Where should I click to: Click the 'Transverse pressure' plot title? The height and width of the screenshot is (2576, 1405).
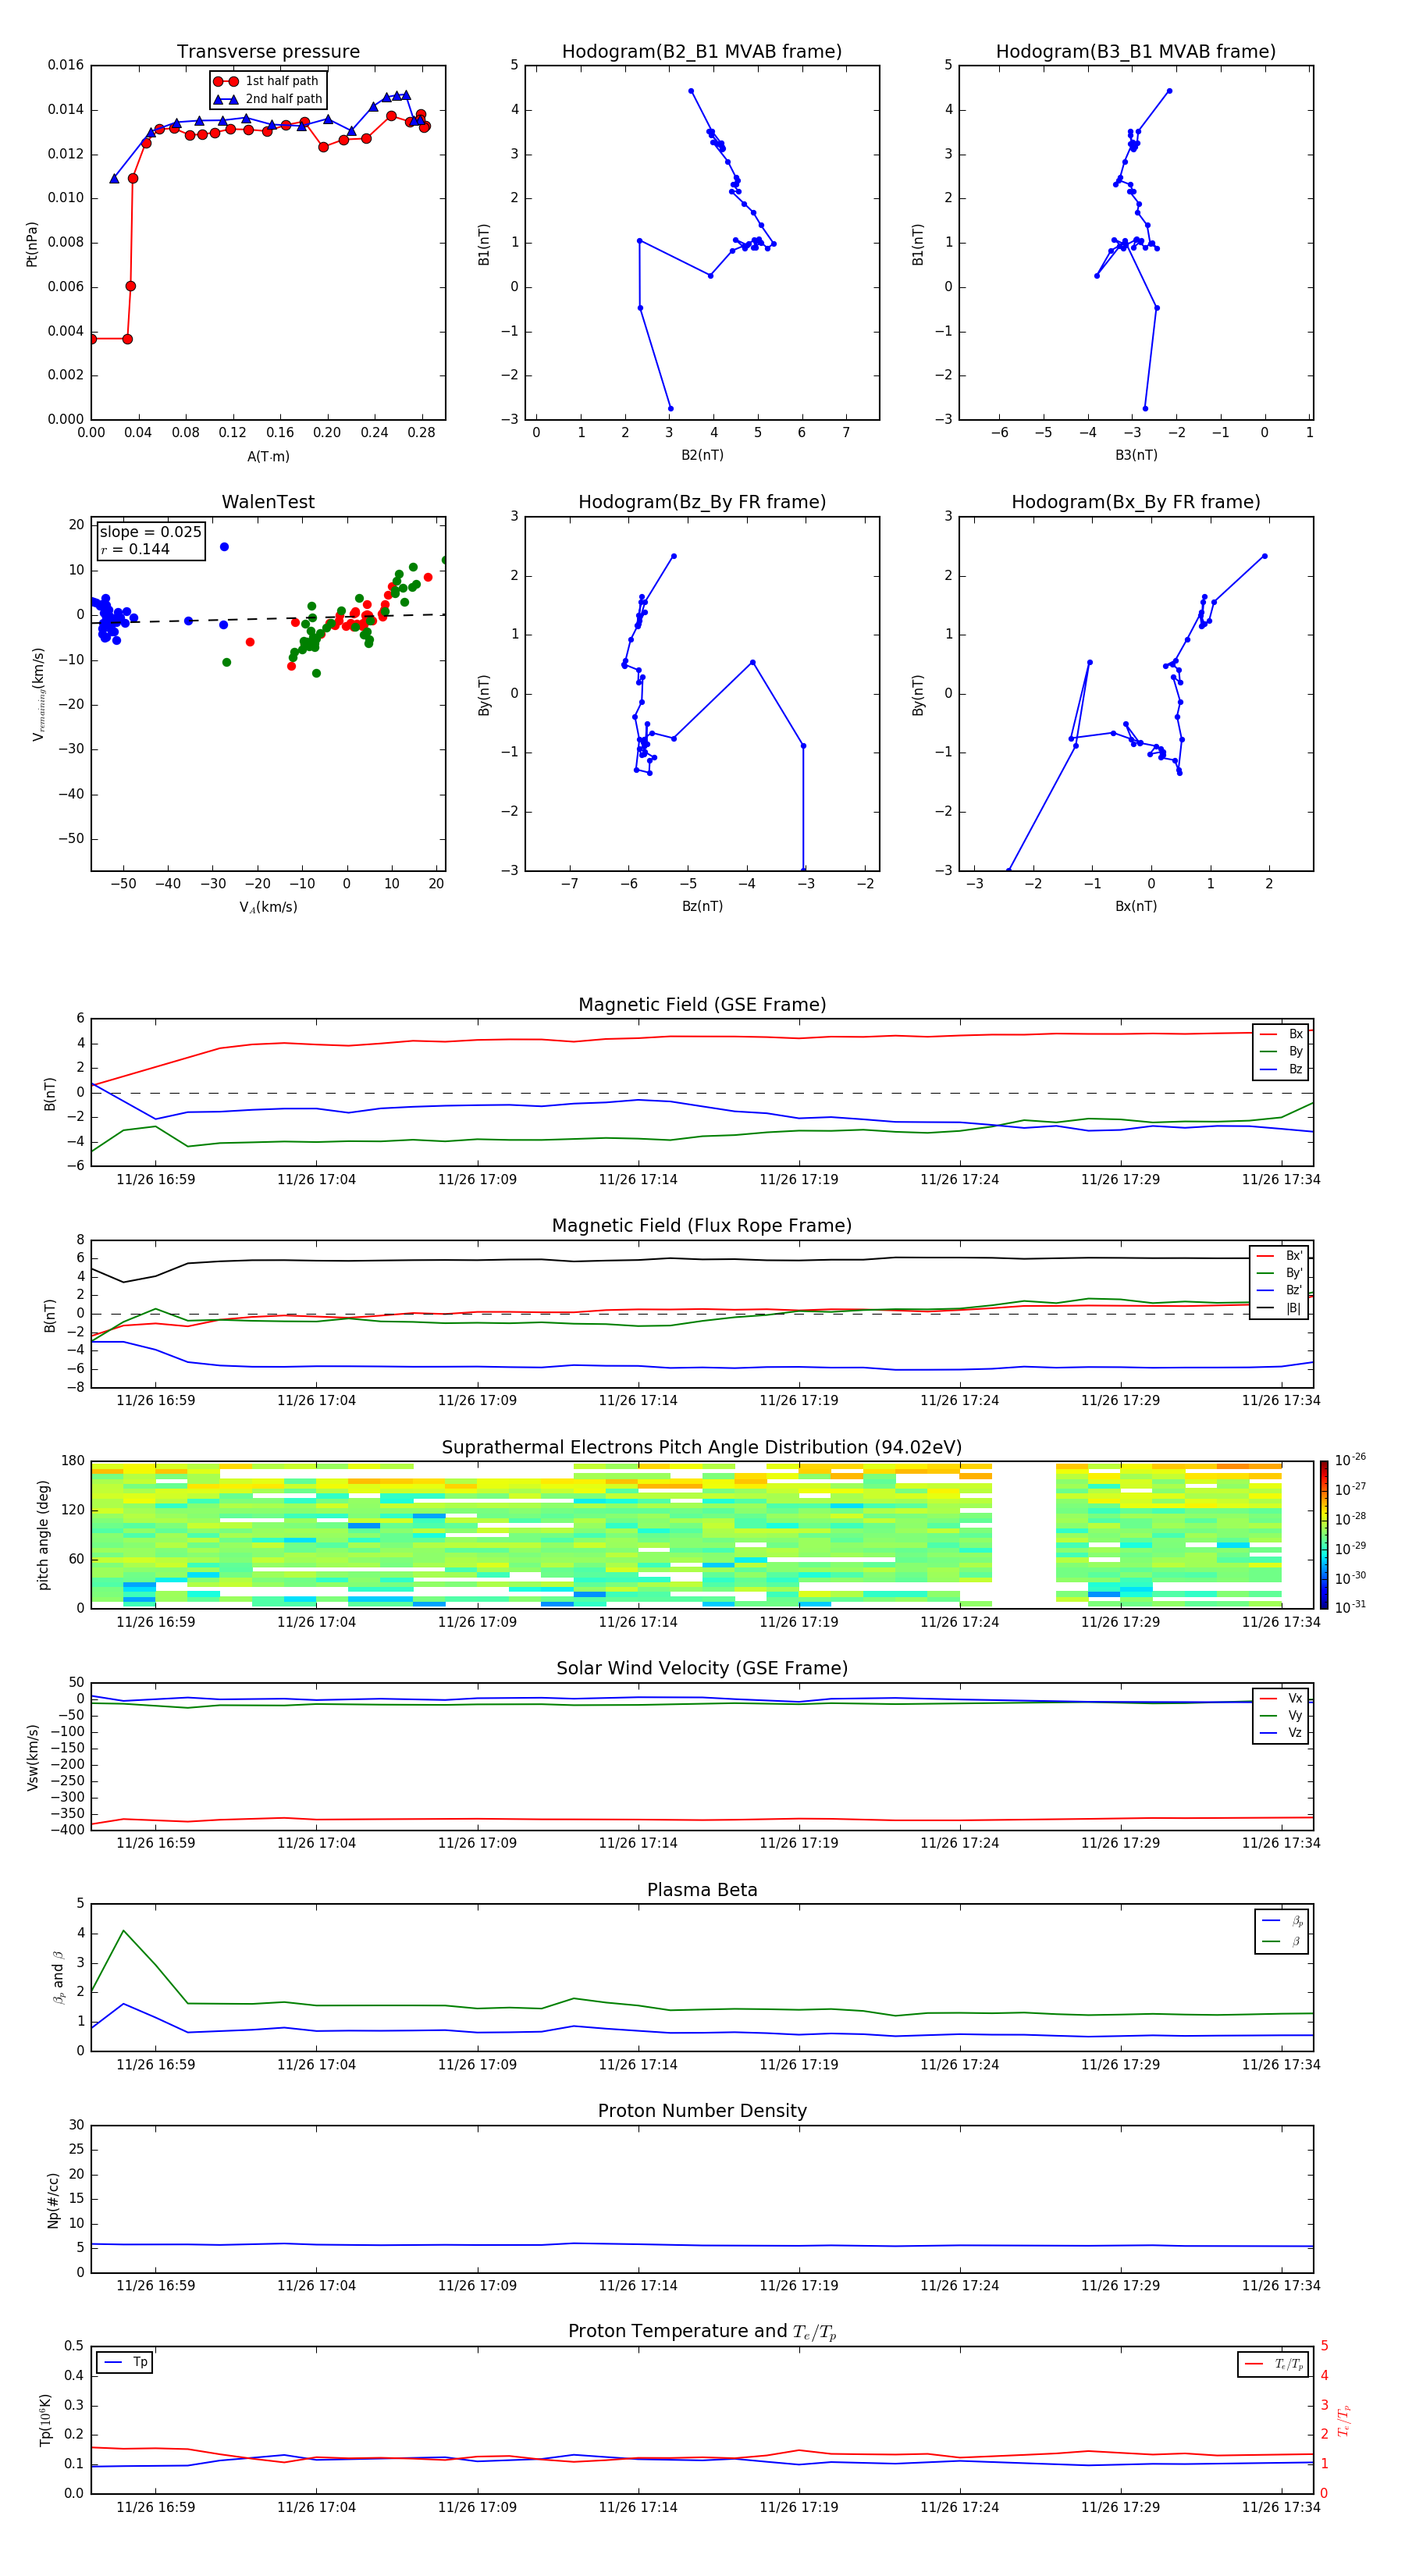click(x=268, y=52)
